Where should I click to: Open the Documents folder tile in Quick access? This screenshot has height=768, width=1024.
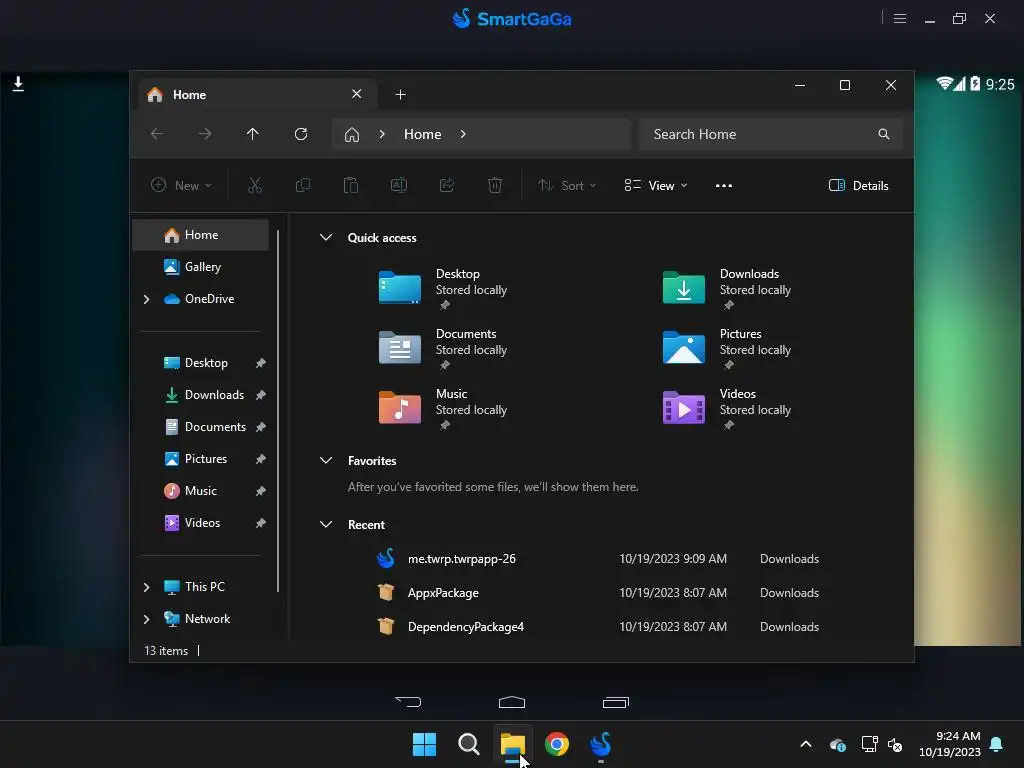pos(444,348)
